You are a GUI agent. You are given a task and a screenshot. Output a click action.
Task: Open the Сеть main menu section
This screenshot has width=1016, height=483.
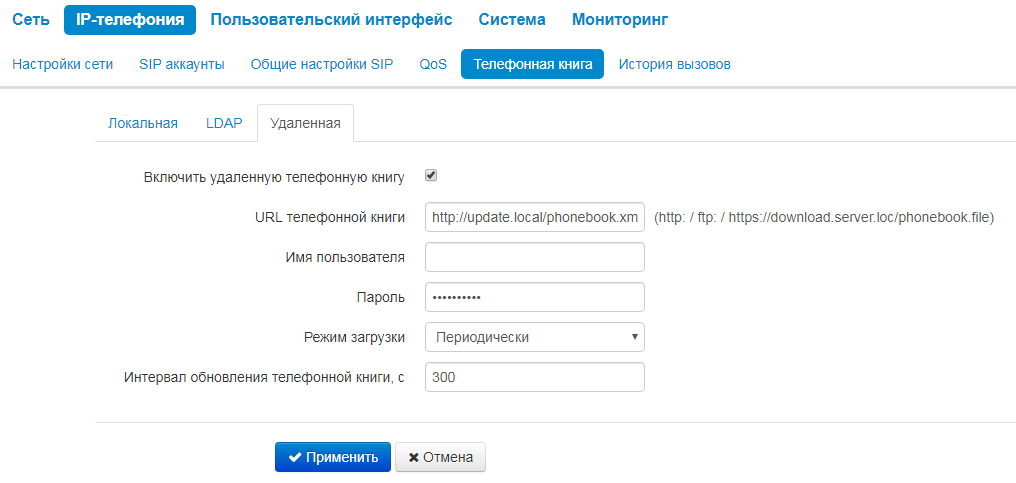(30, 19)
